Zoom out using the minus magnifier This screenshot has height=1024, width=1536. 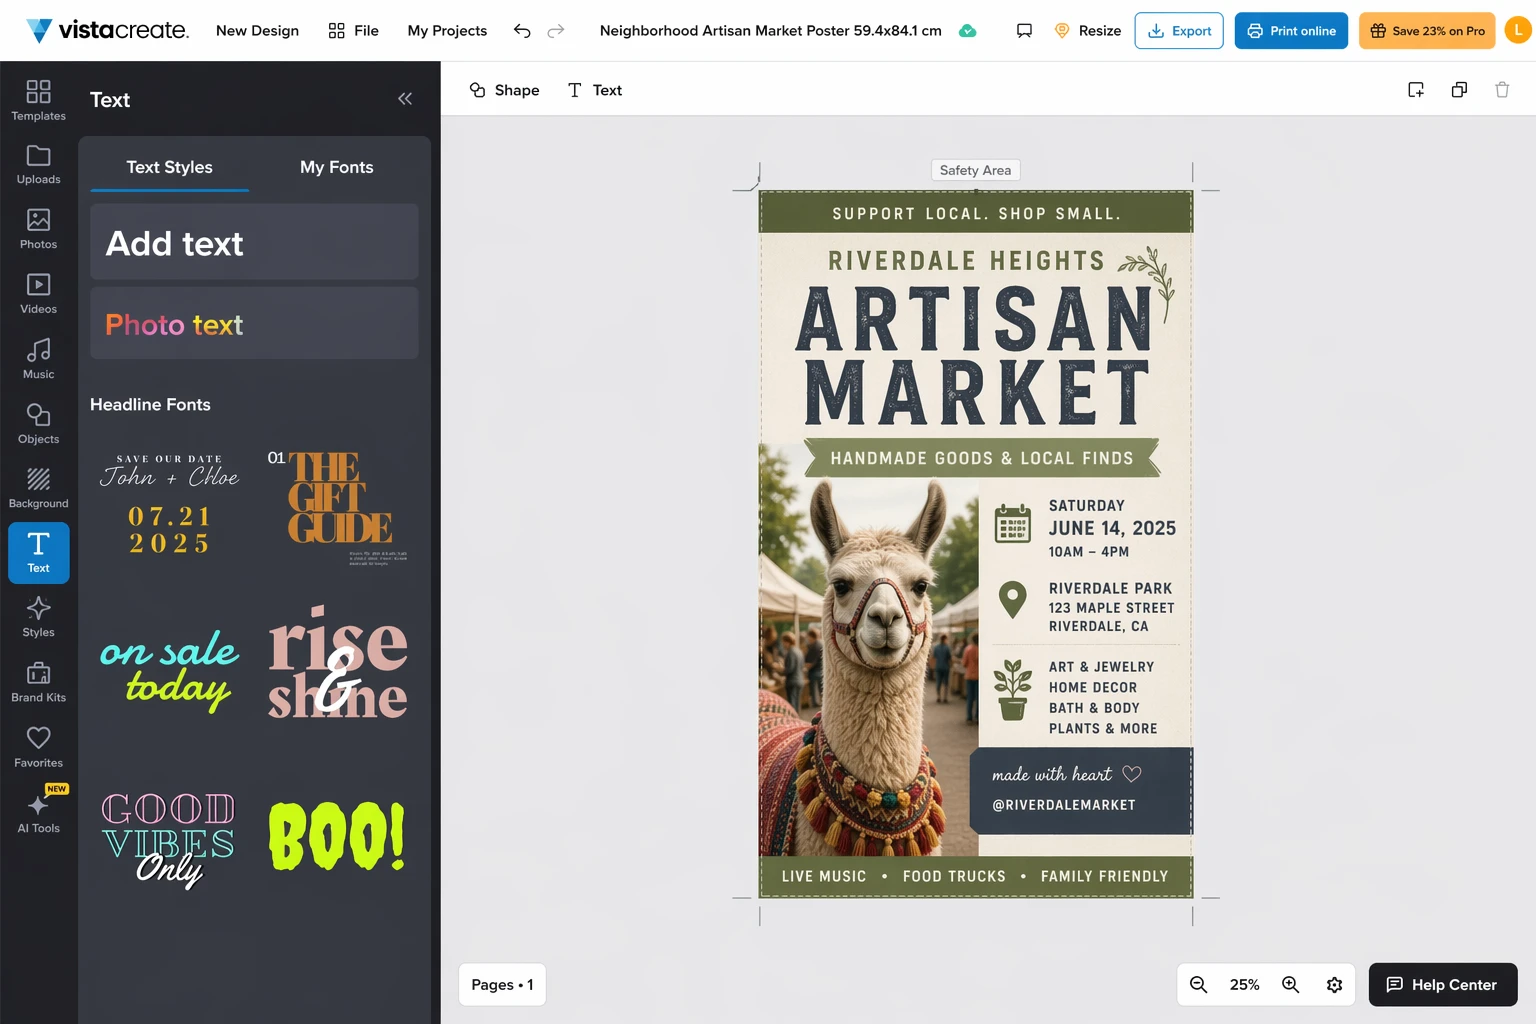click(1198, 985)
